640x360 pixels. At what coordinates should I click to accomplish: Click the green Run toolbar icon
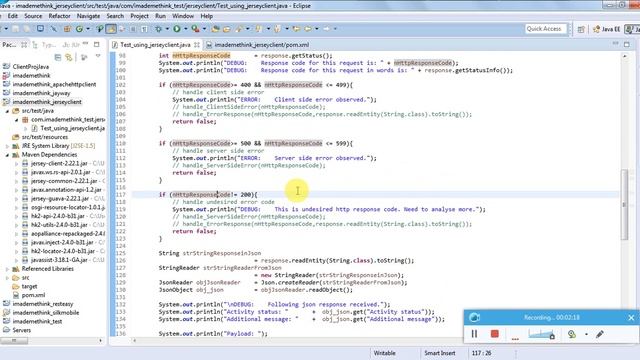[x=177, y=29]
